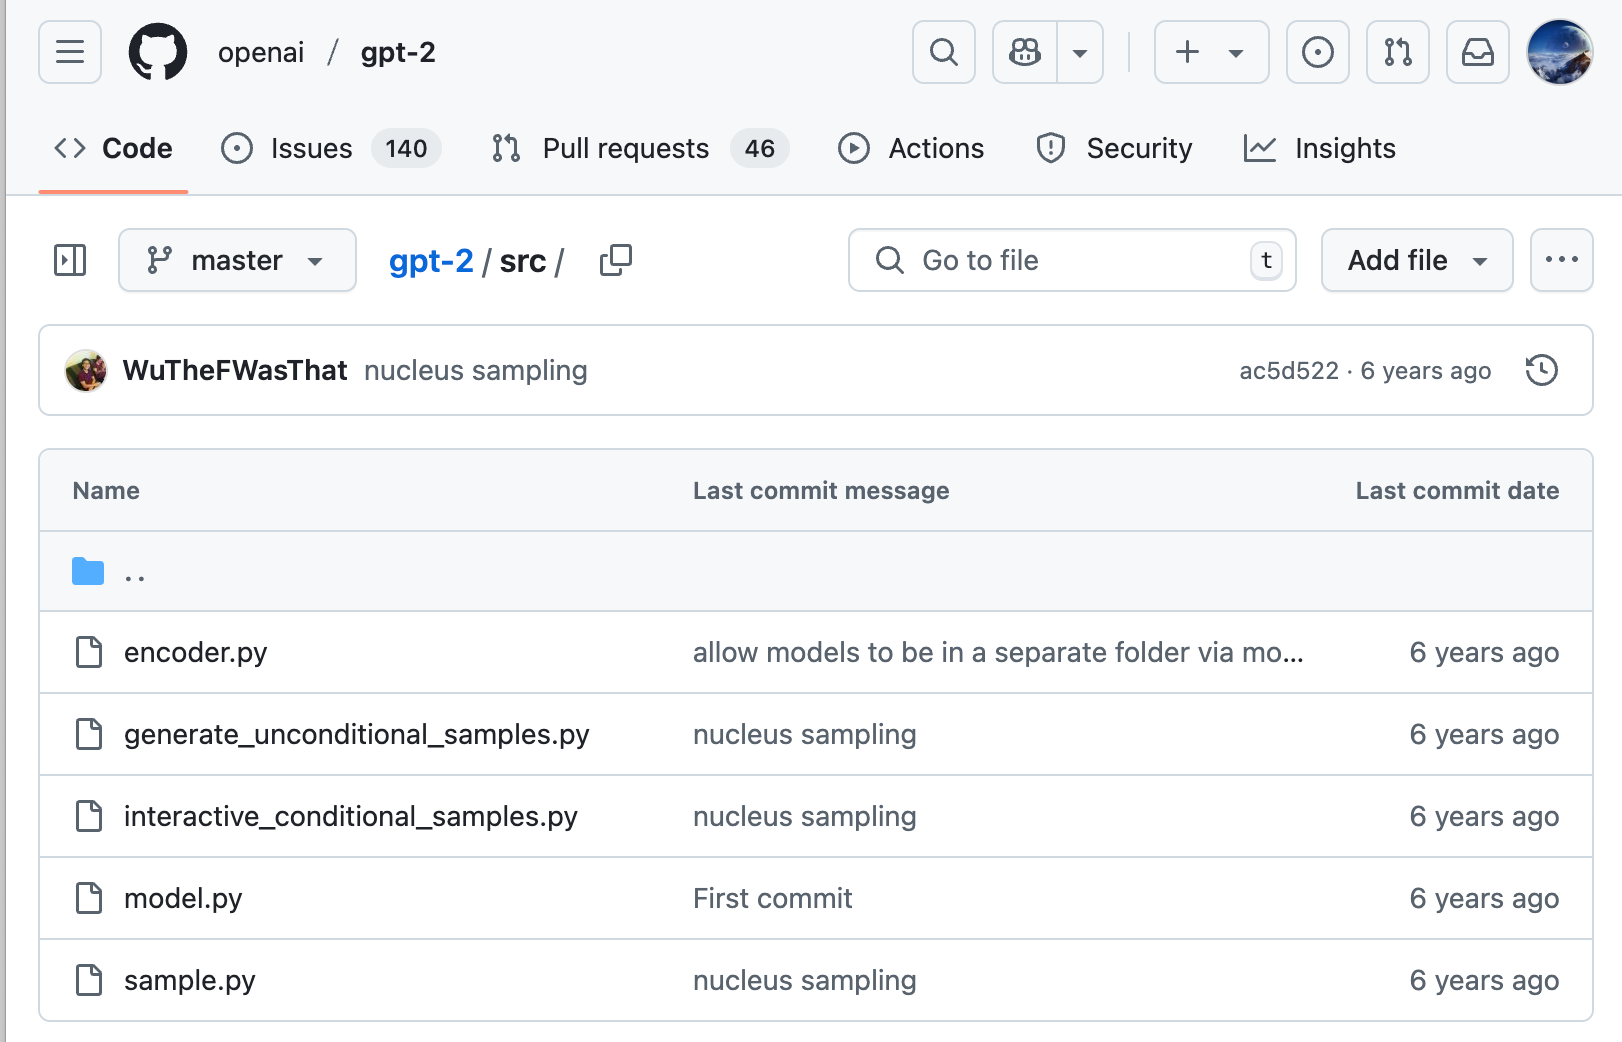Click the Security tab shield icon
Image resolution: width=1622 pixels, height=1042 pixels.
[x=1051, y=148]
